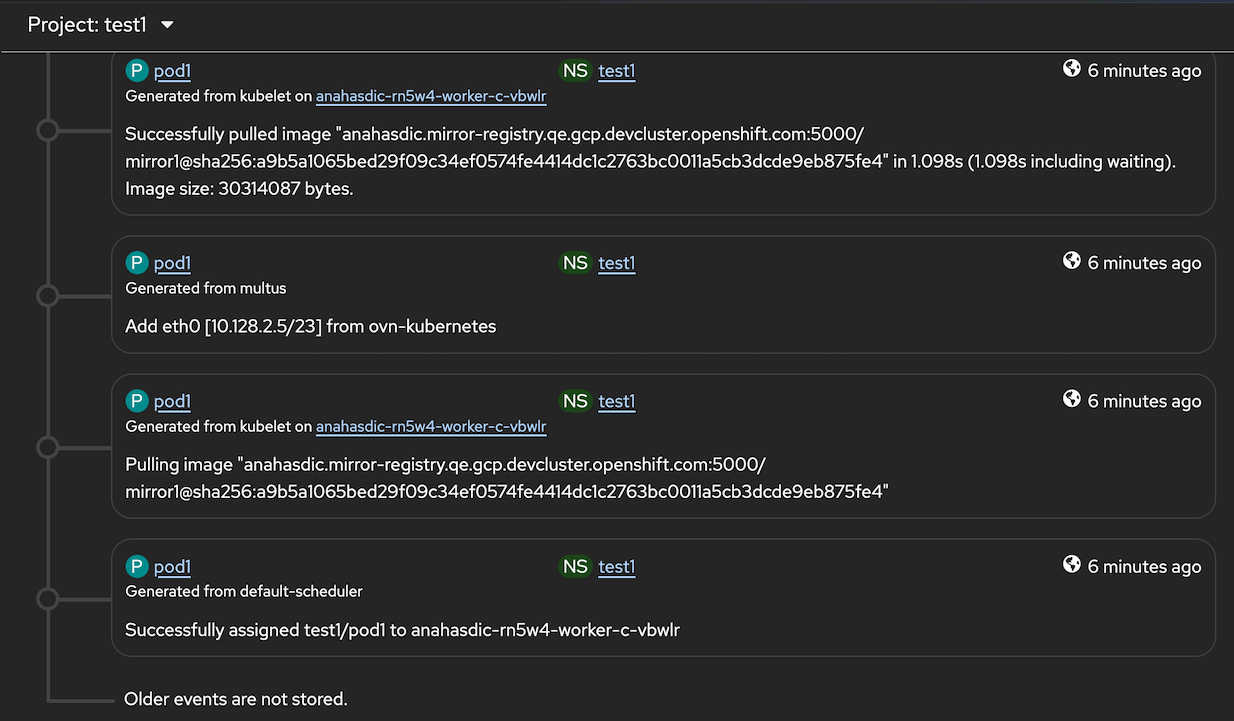Viewport: 1234px width, 721px height.
Task: Open the pod1 link in the multus event
Action: click(x=172, y=263)
